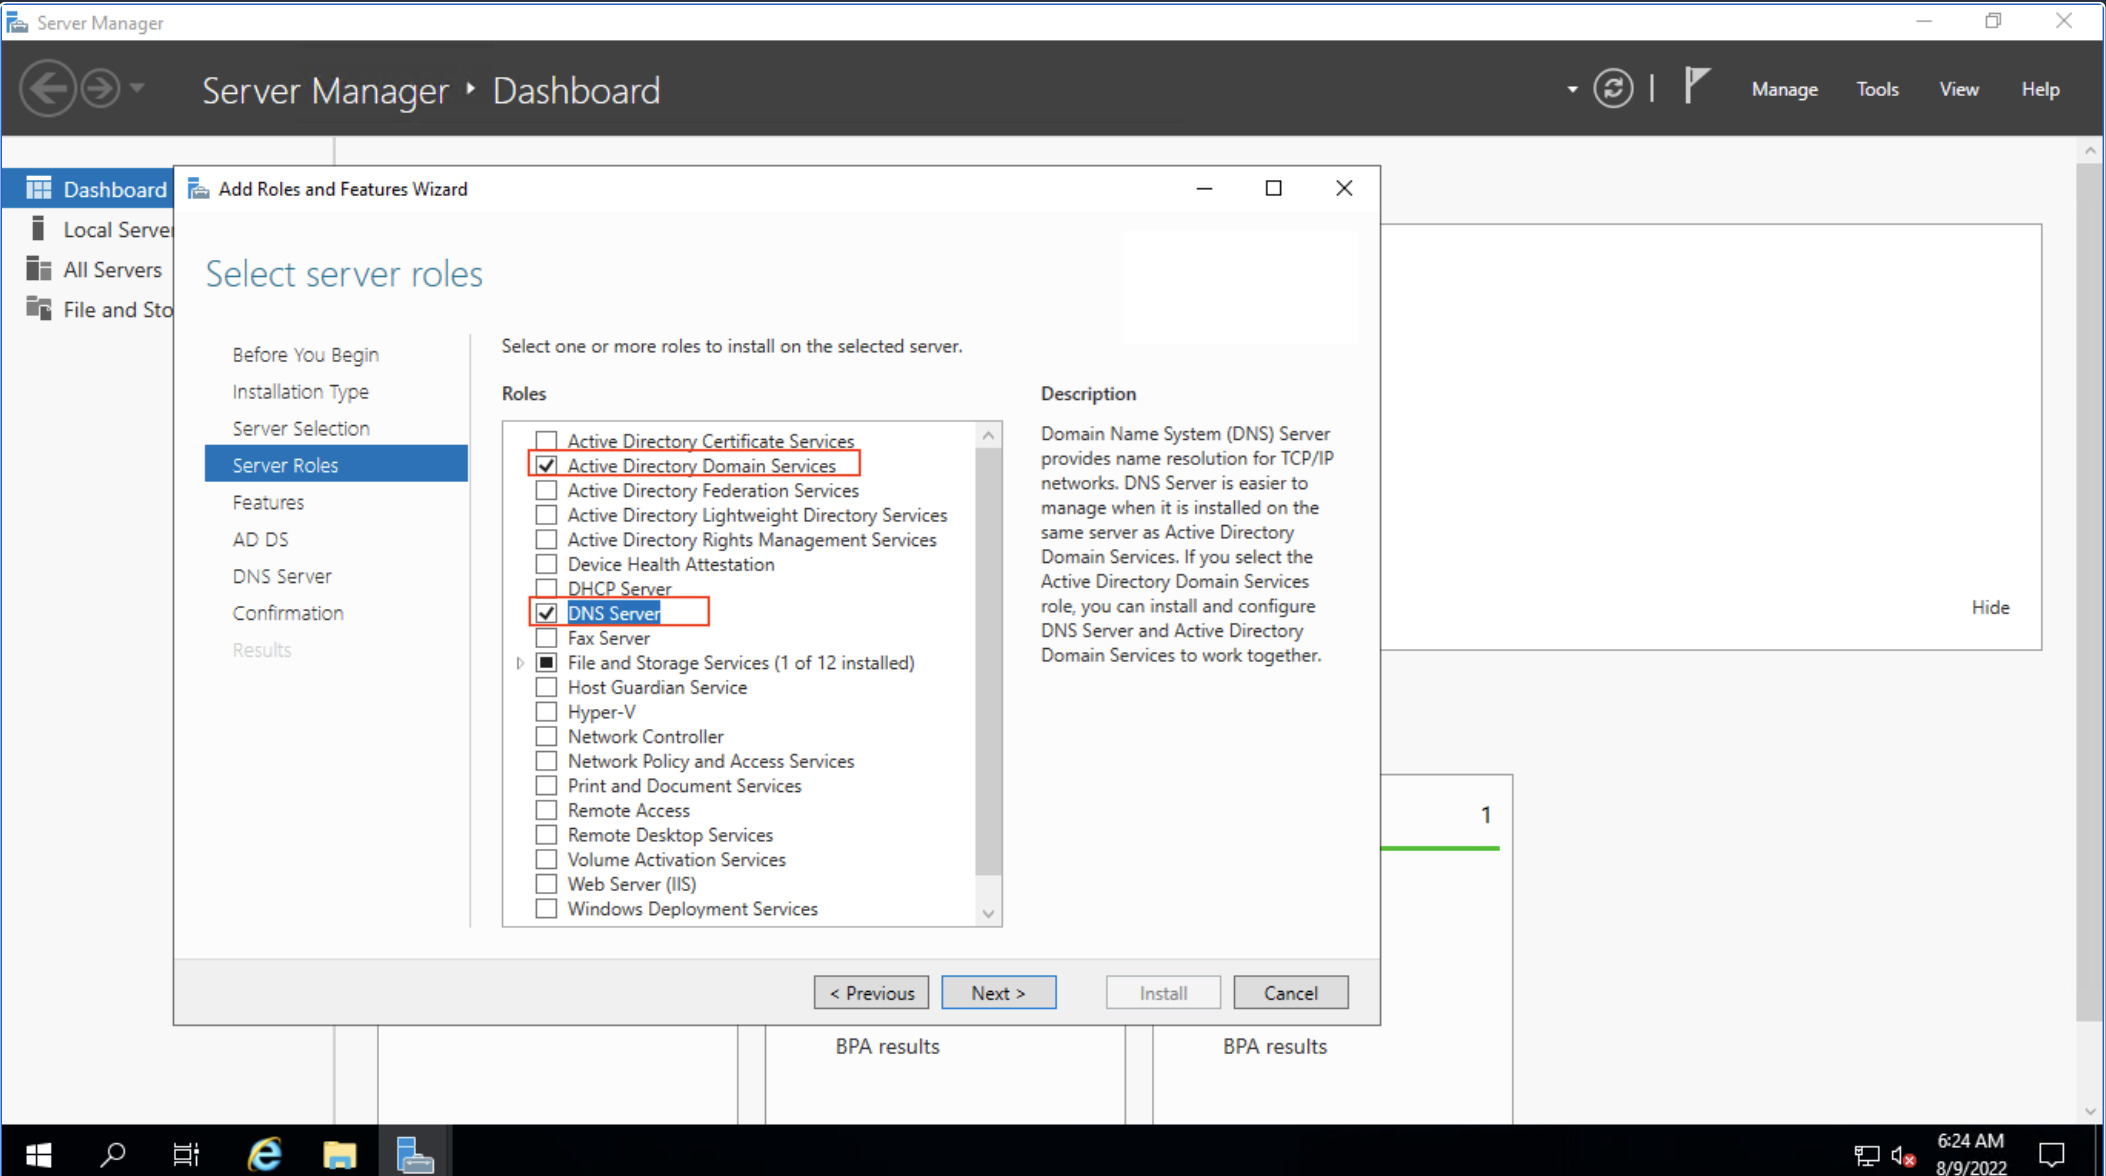Click Server Manager main window scrollbar
This screenshot has width=2106, height=1176.
point(2089,591)
